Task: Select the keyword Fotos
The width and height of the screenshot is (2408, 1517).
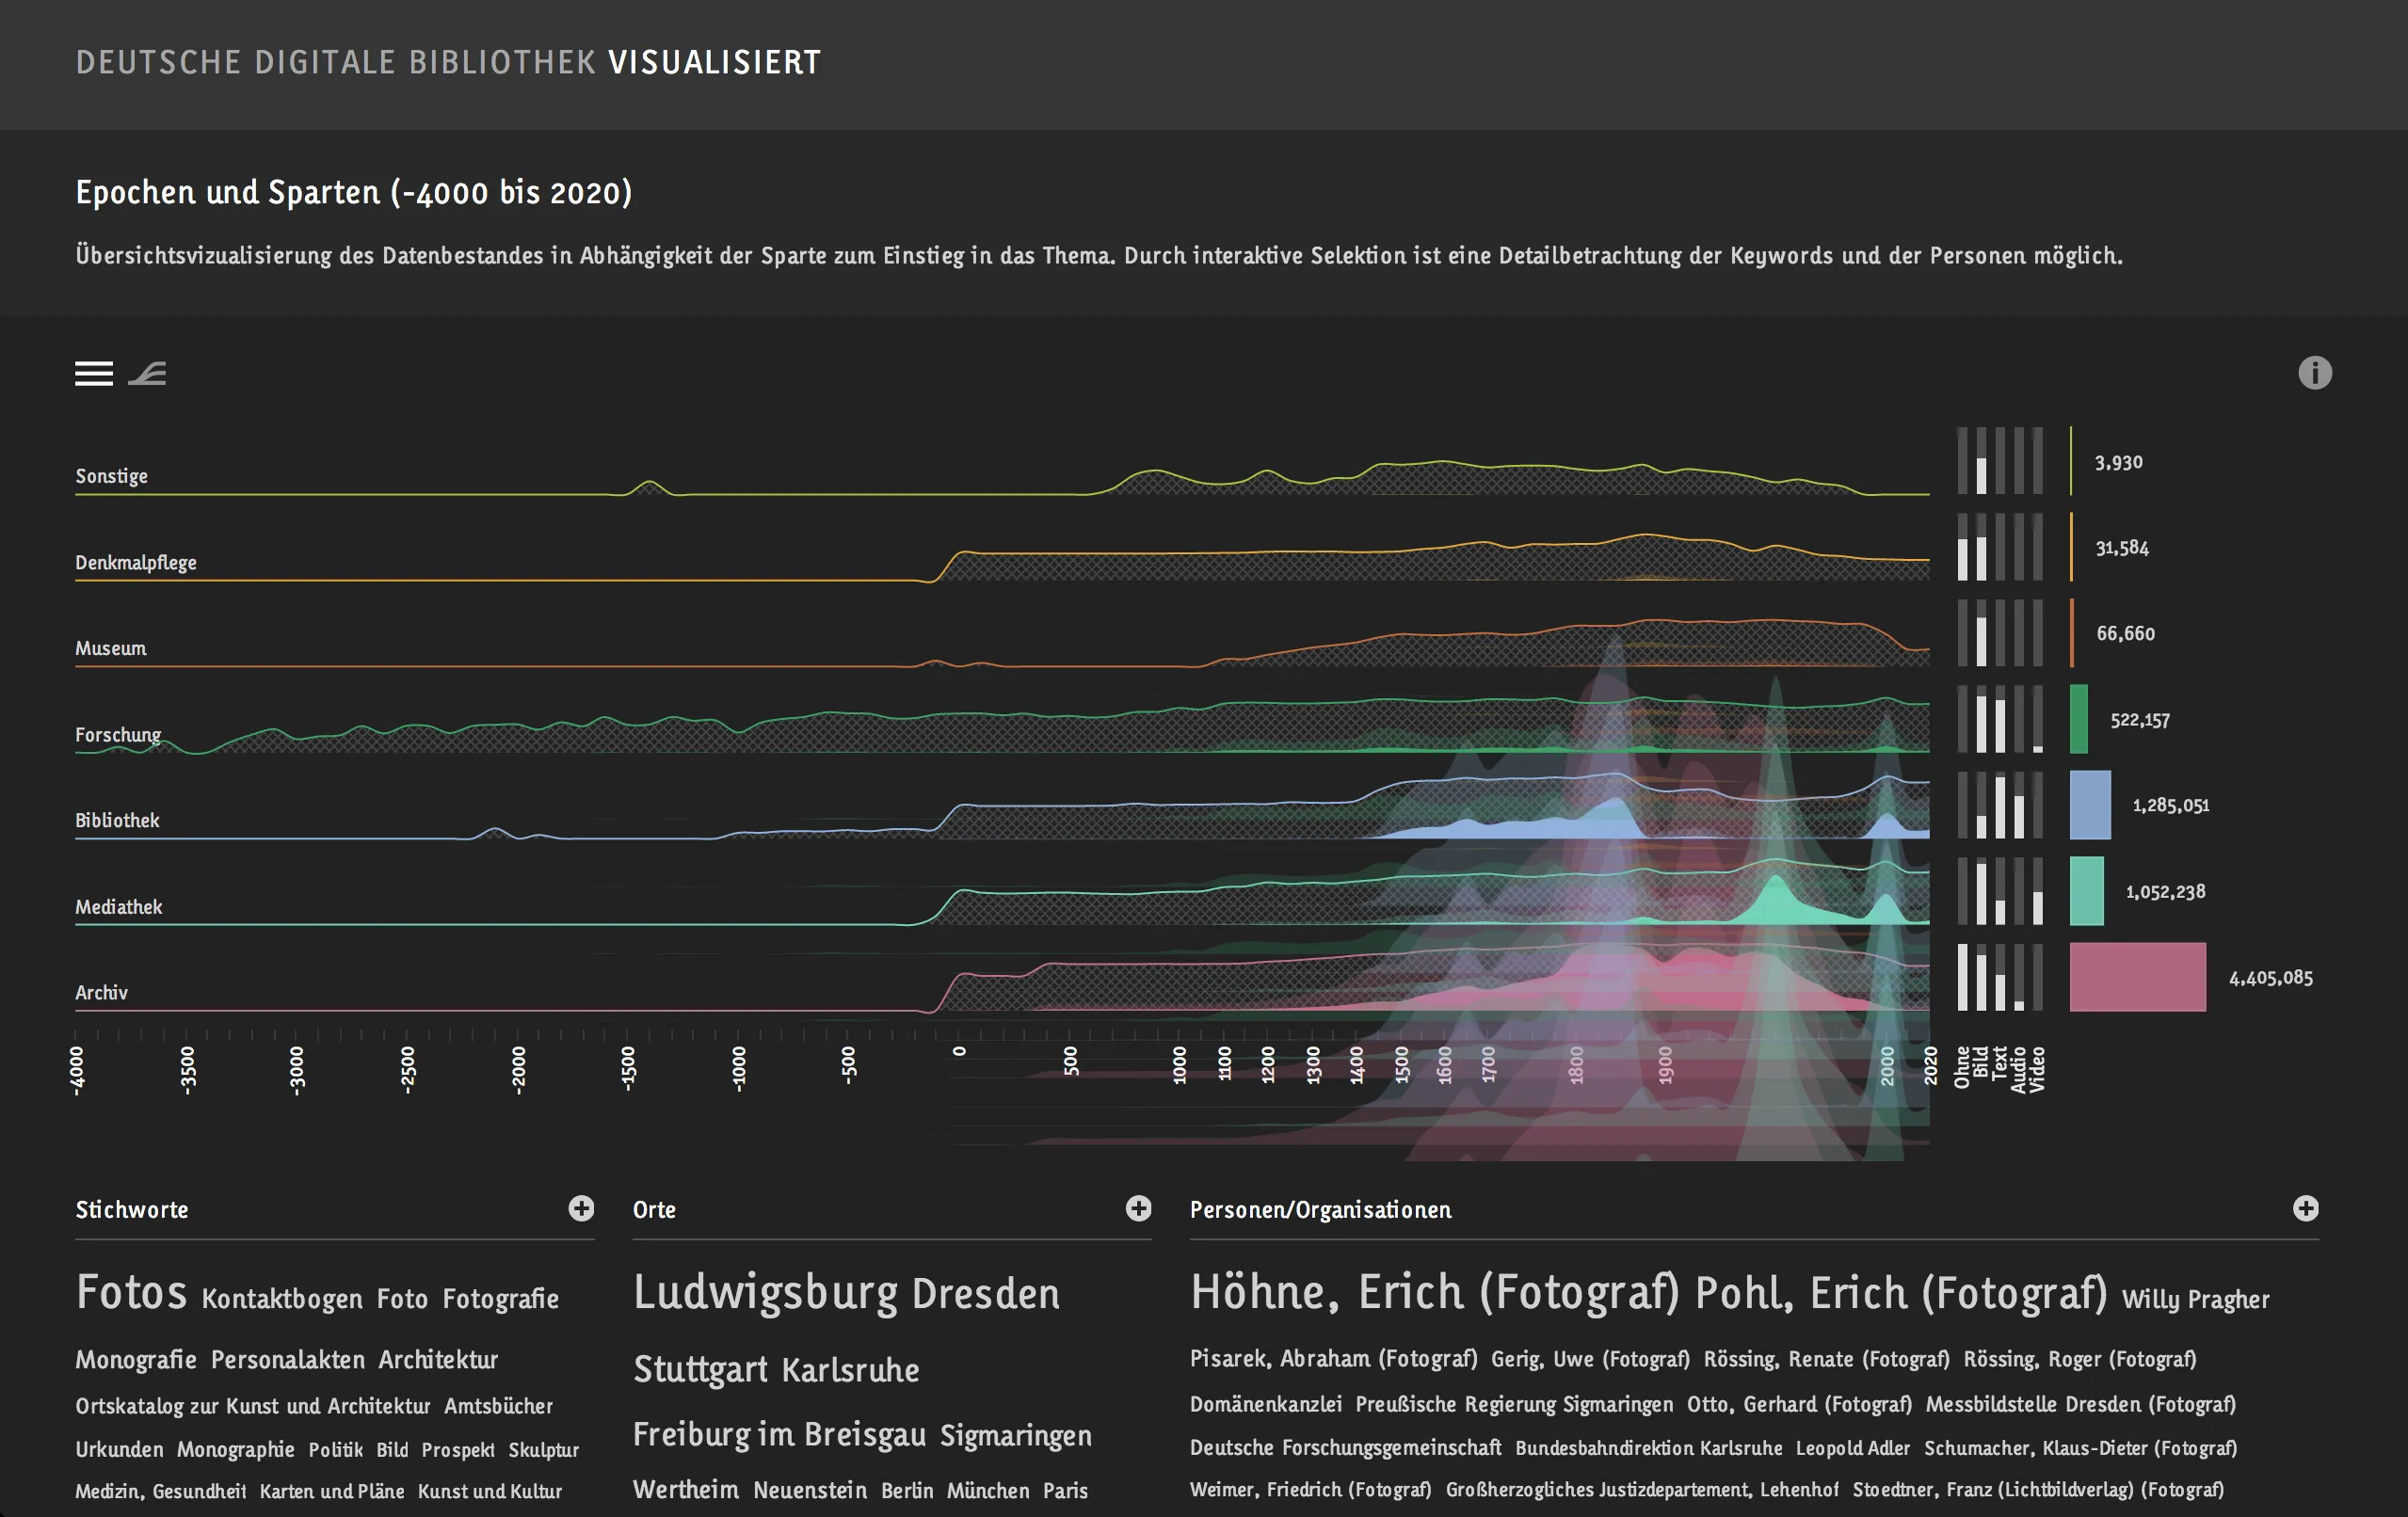Action: click(x=131, y=1292)
